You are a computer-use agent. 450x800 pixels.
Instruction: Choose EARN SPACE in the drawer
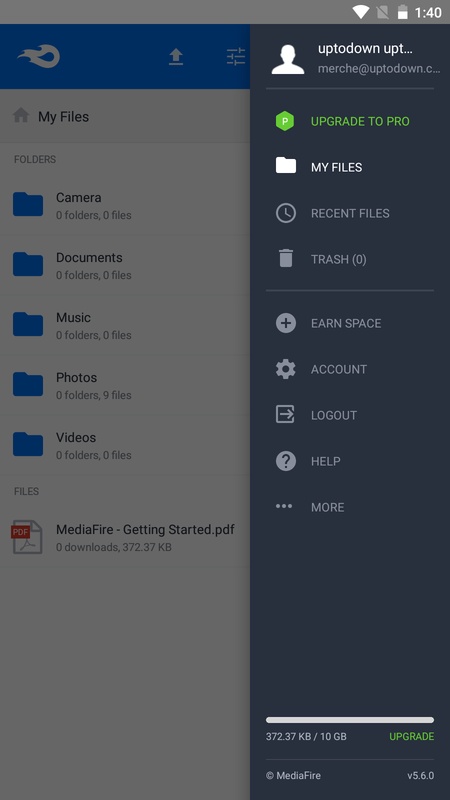point(346,323)
